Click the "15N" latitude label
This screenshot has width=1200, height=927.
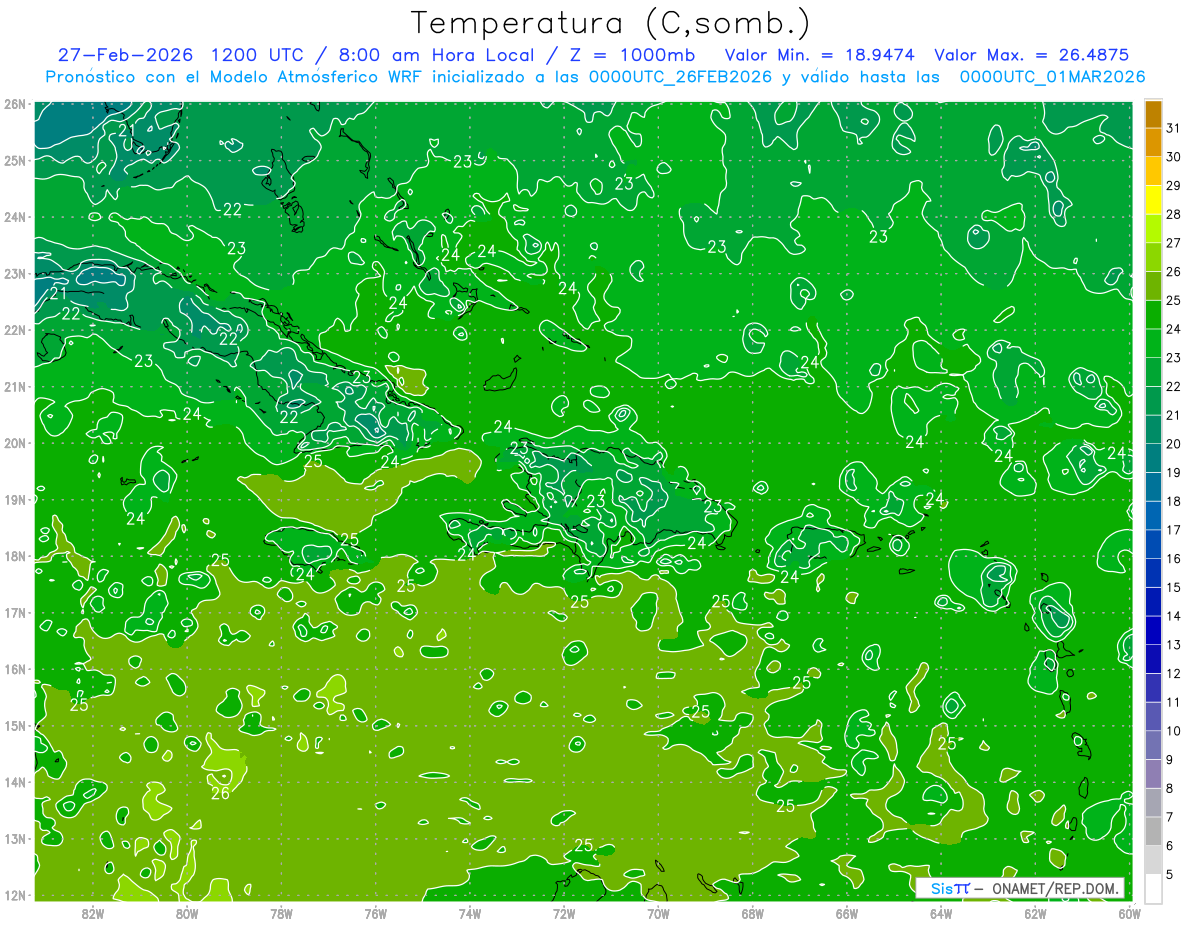click(14, 725)
